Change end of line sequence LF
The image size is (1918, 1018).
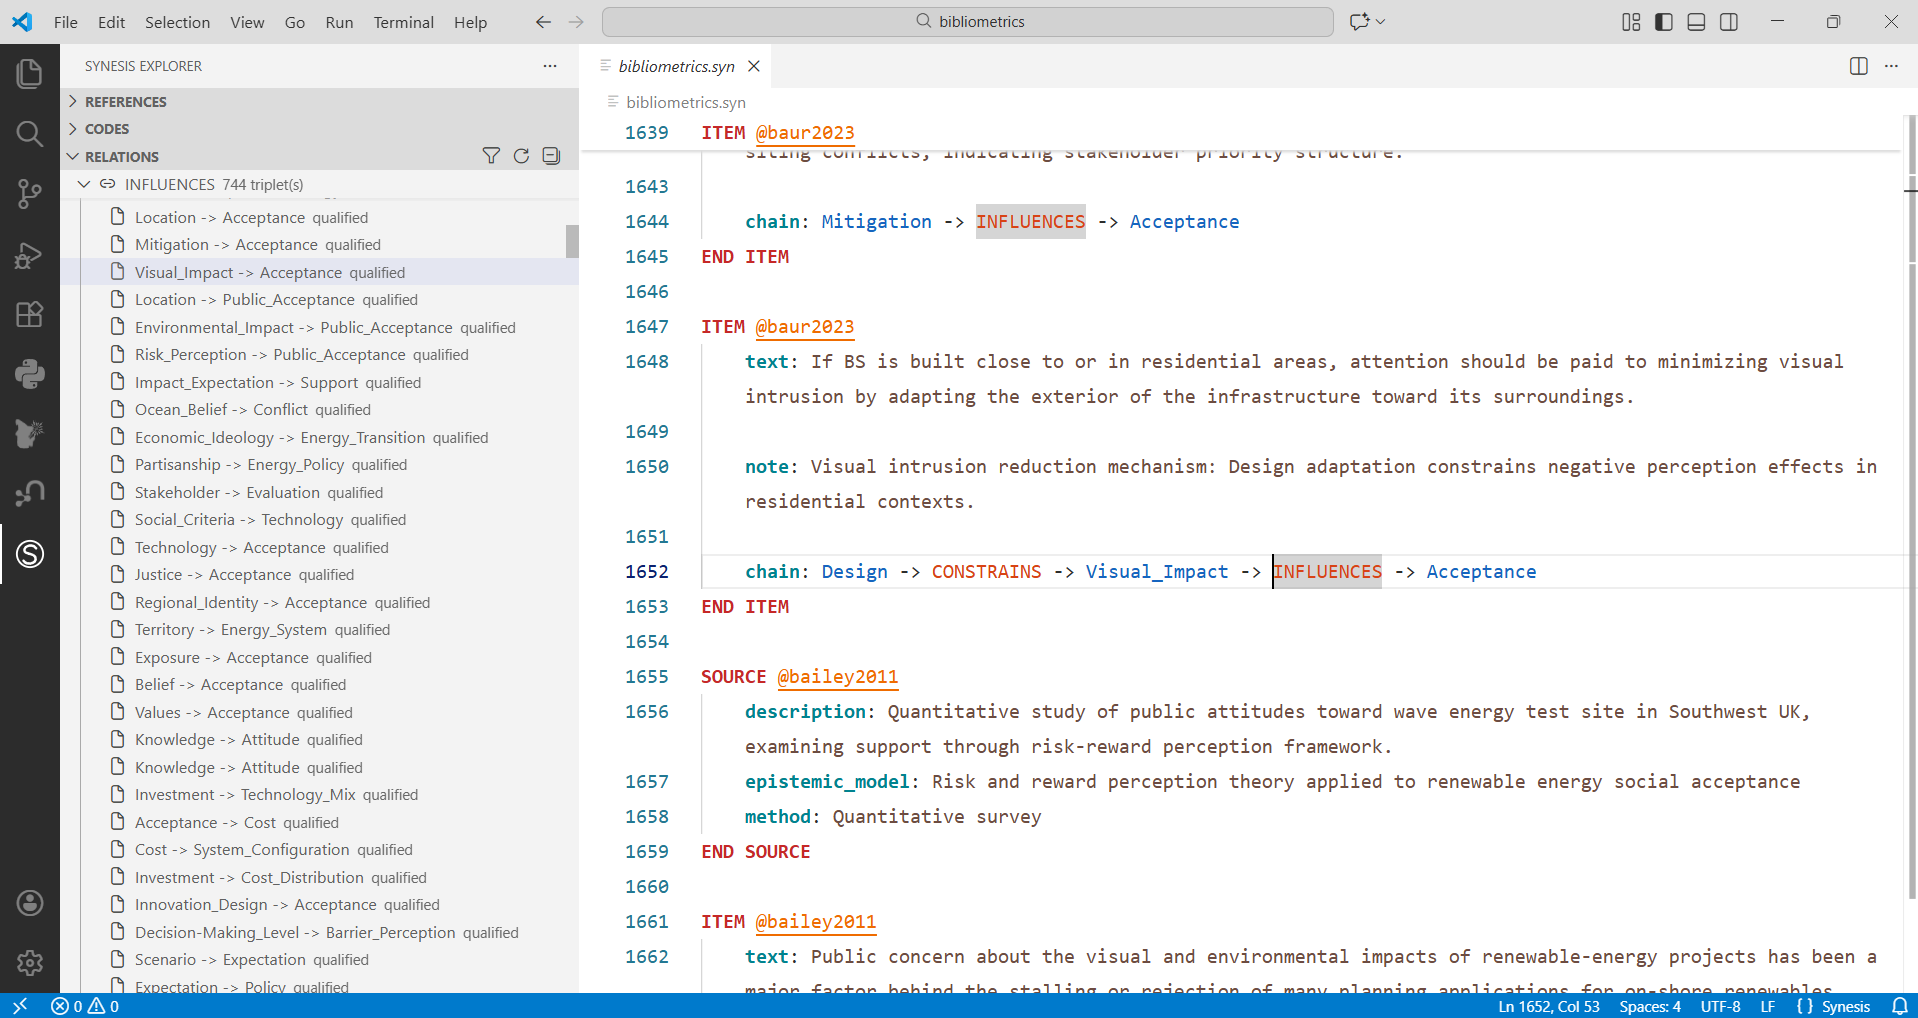1767,1006
